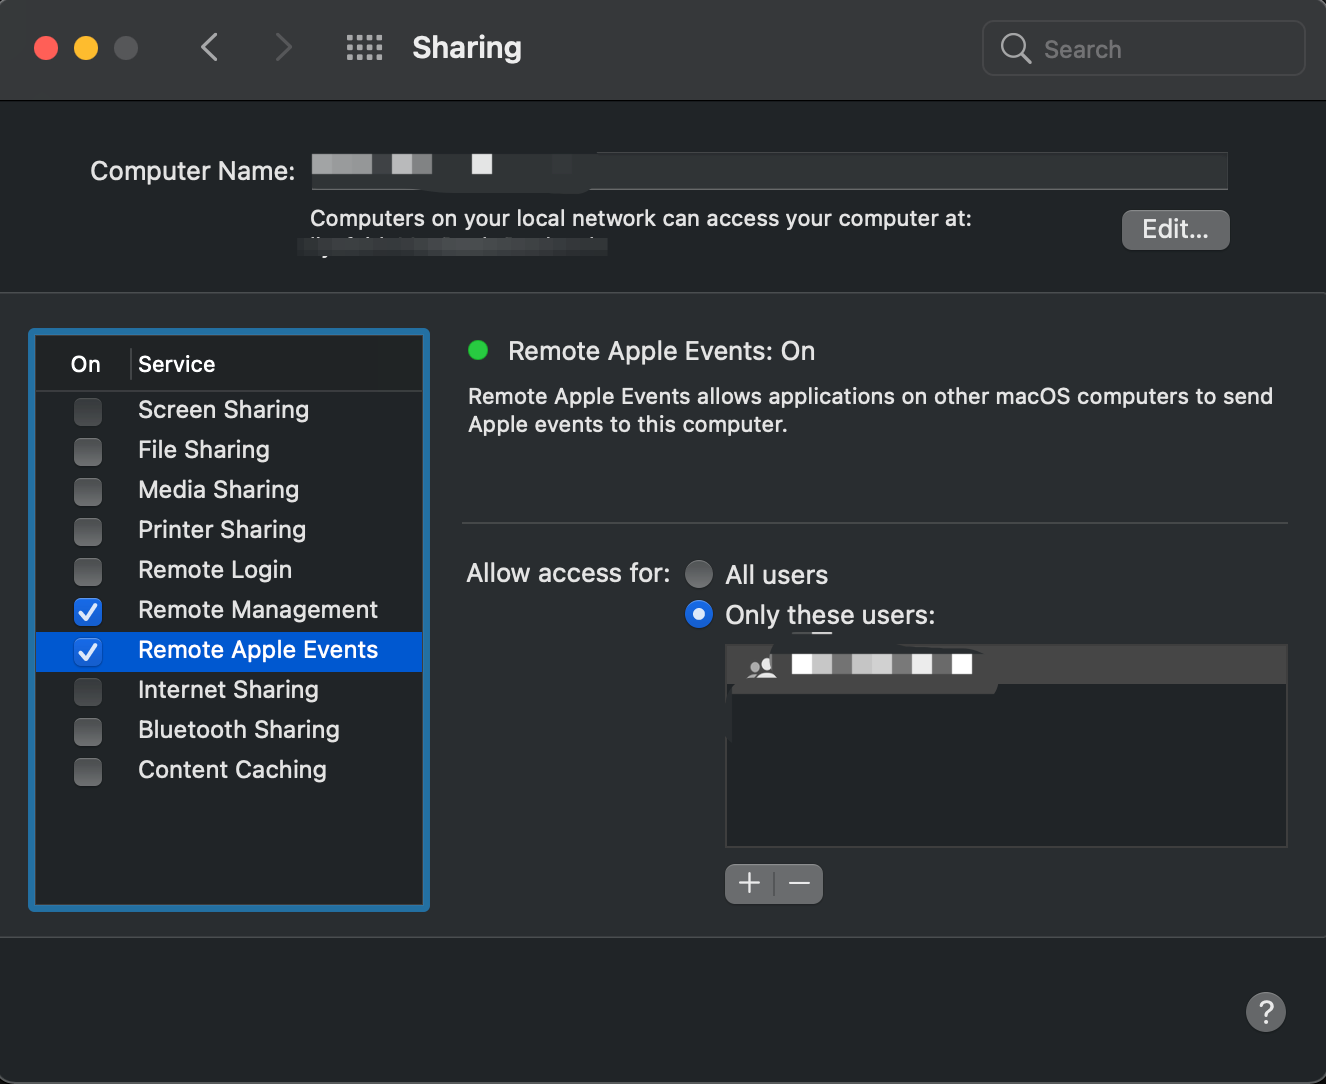Select Media Sharing service row
The width and height of the screenshot is (1326, 1084).
click(229, 490)
